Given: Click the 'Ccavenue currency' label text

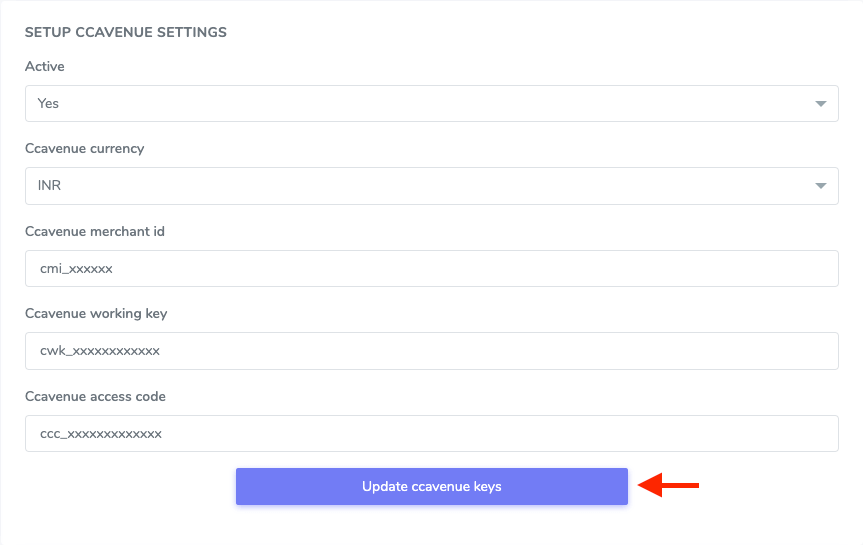Looking at the screenshot, I should click(84, 149).
